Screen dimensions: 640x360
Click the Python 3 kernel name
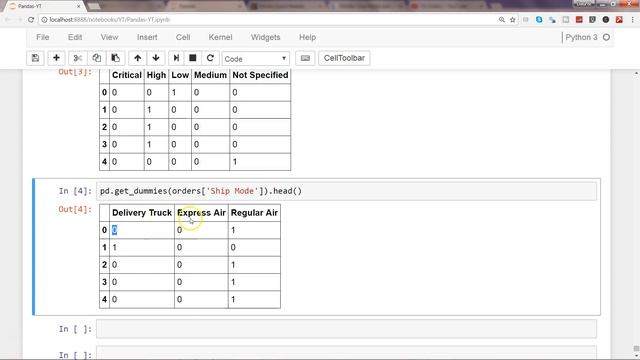pyautogui.click(x=581, y=37)
